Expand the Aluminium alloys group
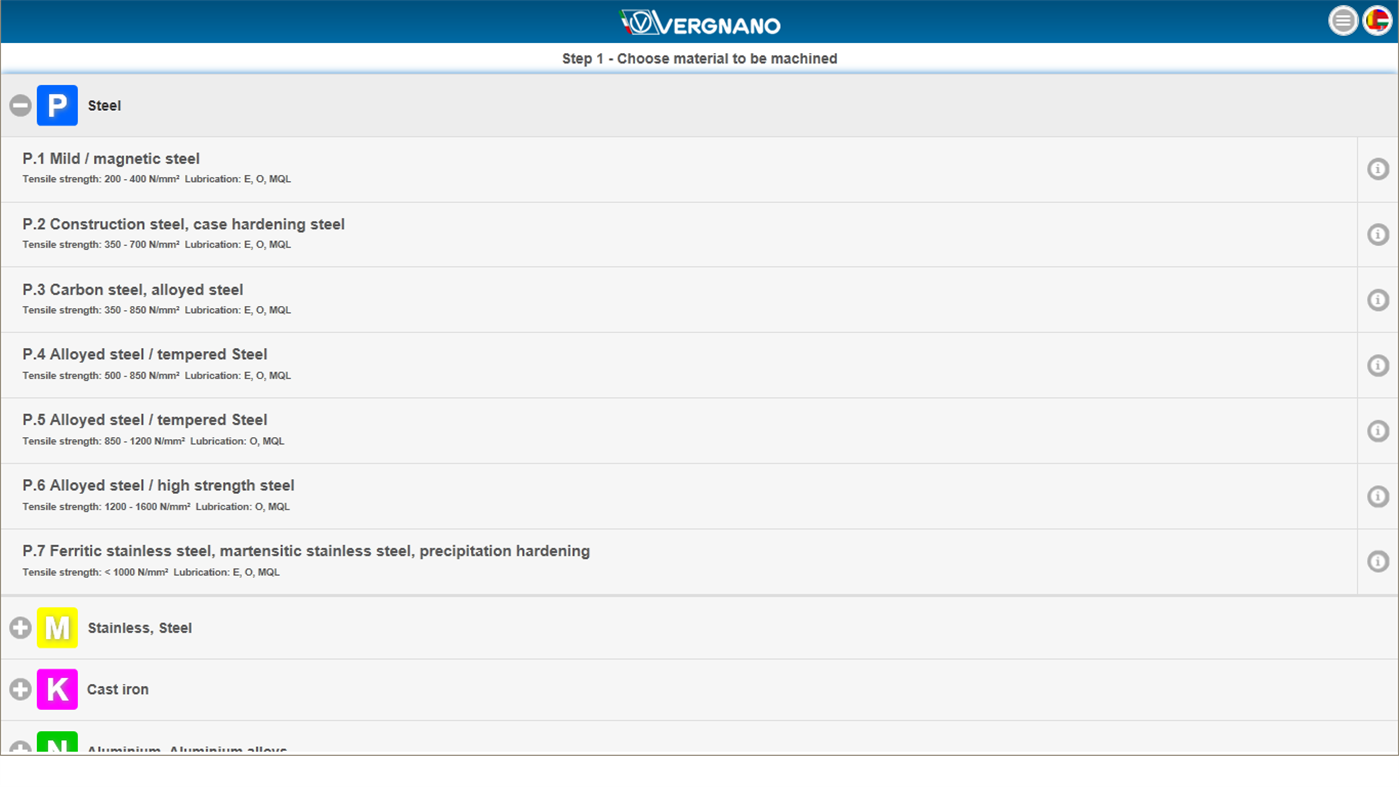This screenshot has width=1399, height=787. pyautogui.click(x=19, y=748)
